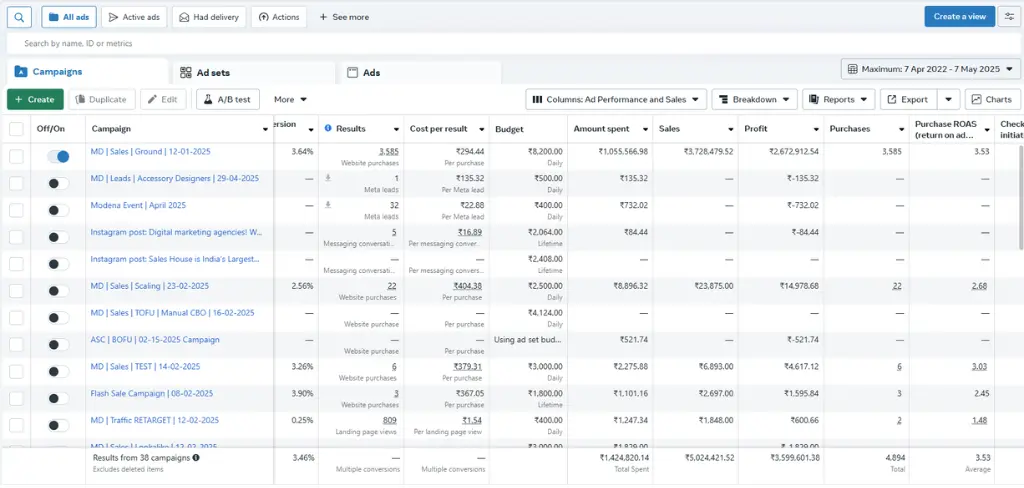Open the Reports dropdown
This screenshot has width=1024, height=488.
tap(839, 99)
